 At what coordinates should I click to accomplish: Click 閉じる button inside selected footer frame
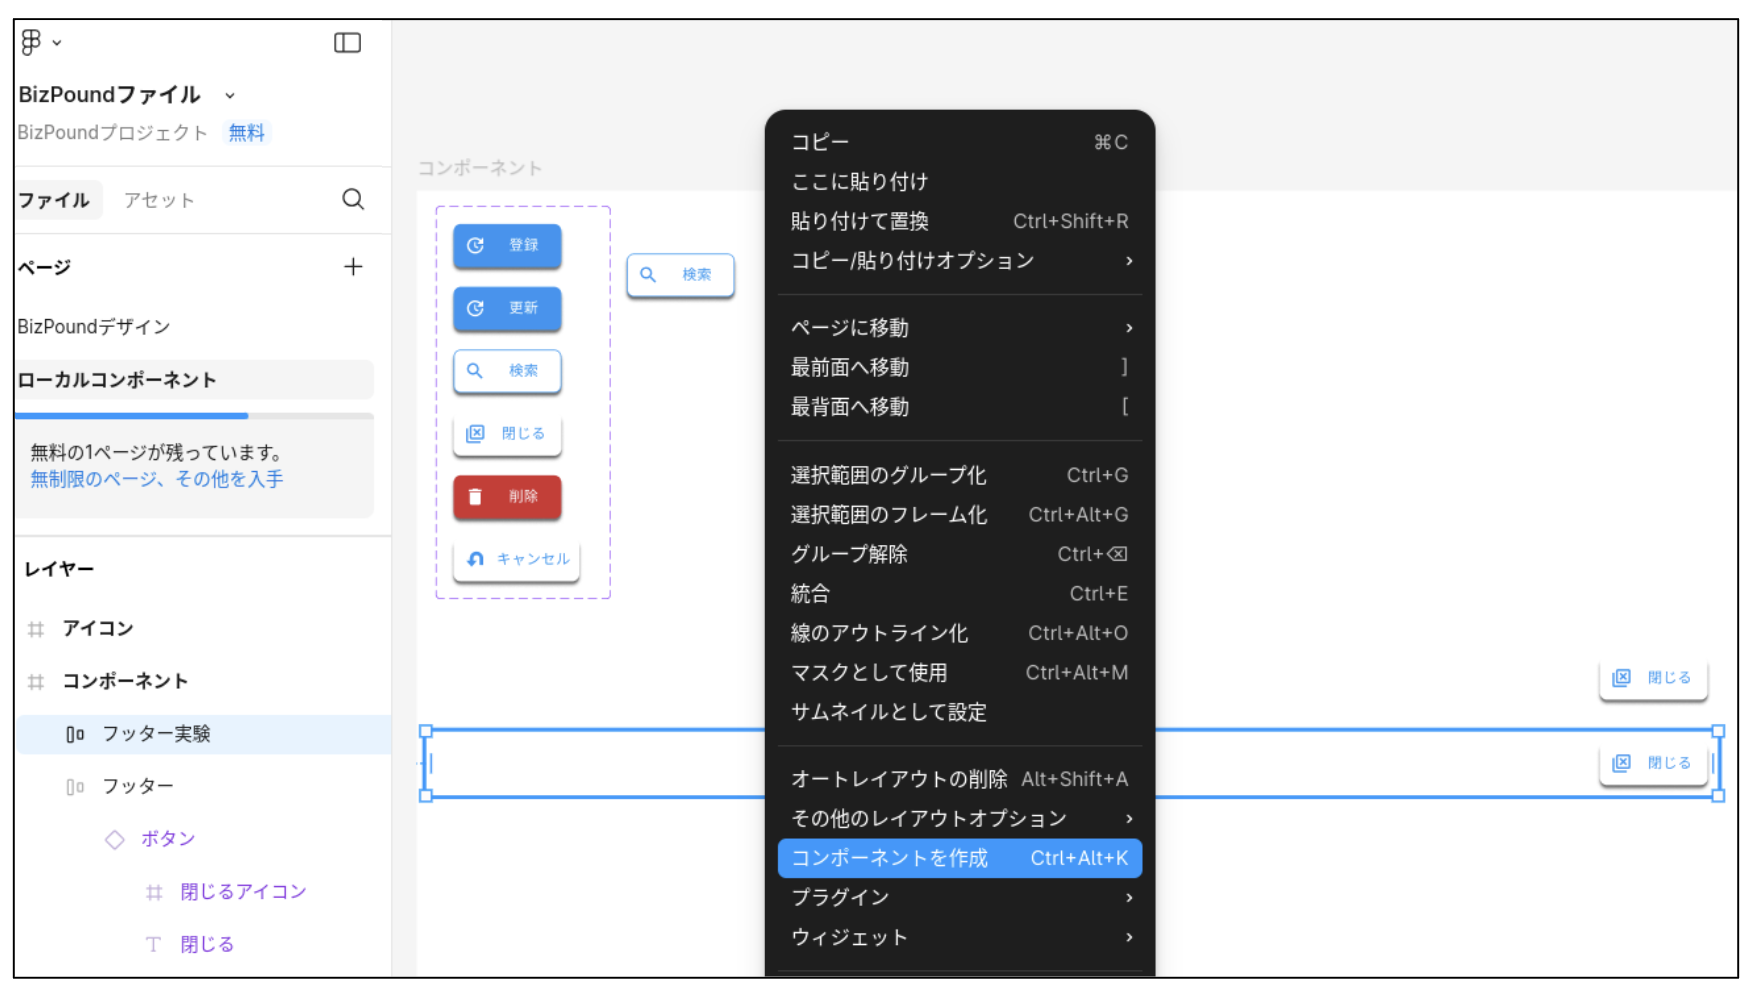coord(1652,763)
